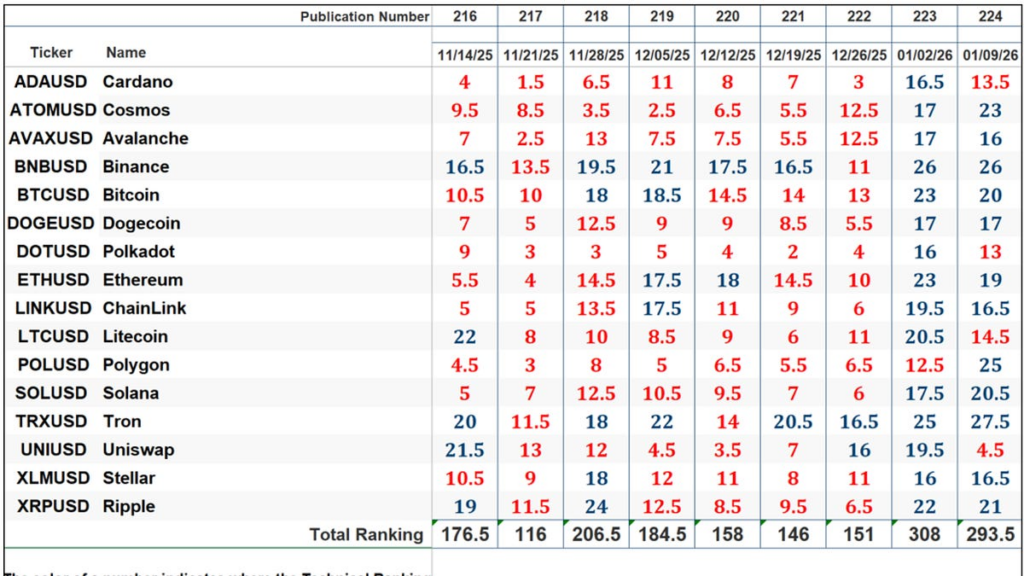Select the 158 total ranking cell

coord(728,534)
